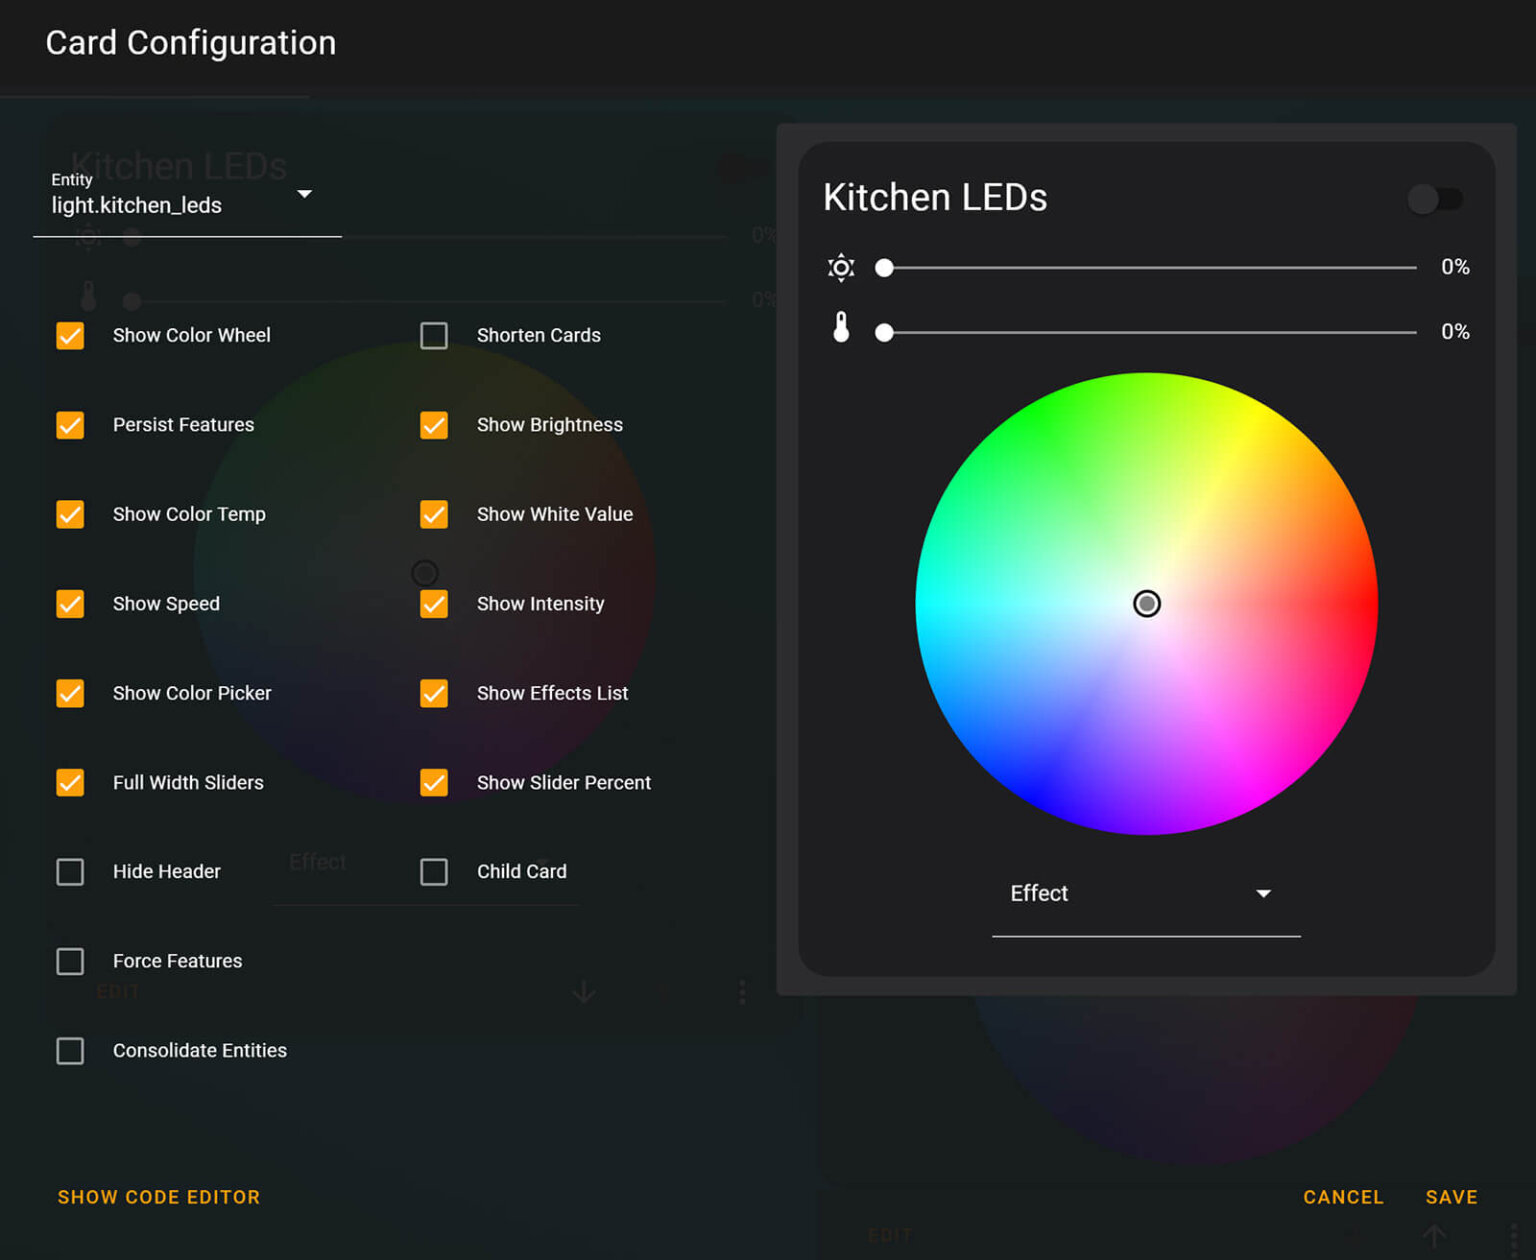The image size is (1536, 1260).
Task: Enable Force Features
Action: [70, 961]
